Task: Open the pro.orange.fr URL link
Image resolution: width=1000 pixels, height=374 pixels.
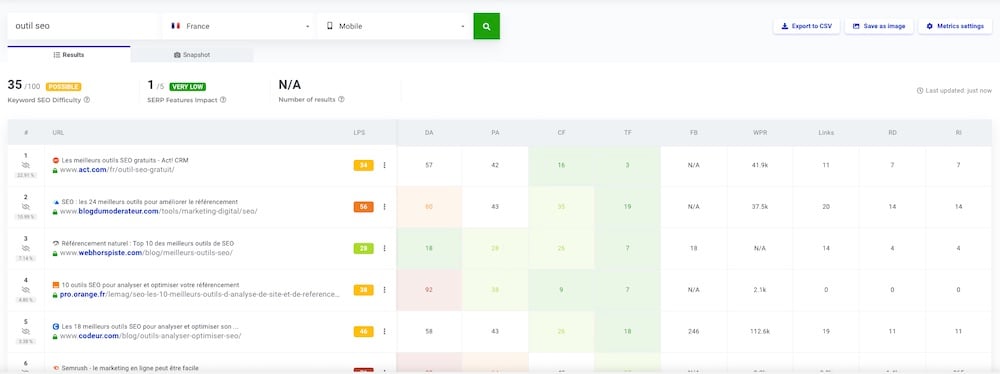Action: pos(200,294)
